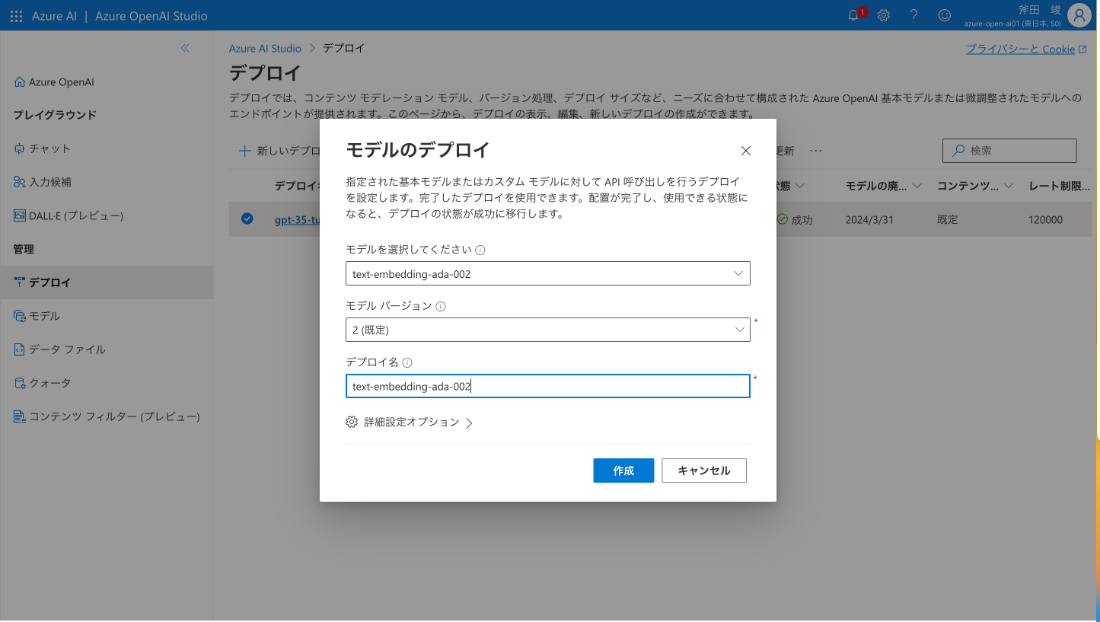Click the 120000 rate limit cell
This screenshot has height=622, width=1100.
[1045, 219]
